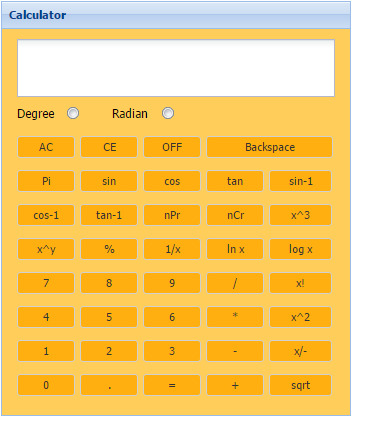Viewport: 374px width, 432px height.
Task: Click the number 1 key
Action: point(46,351)
